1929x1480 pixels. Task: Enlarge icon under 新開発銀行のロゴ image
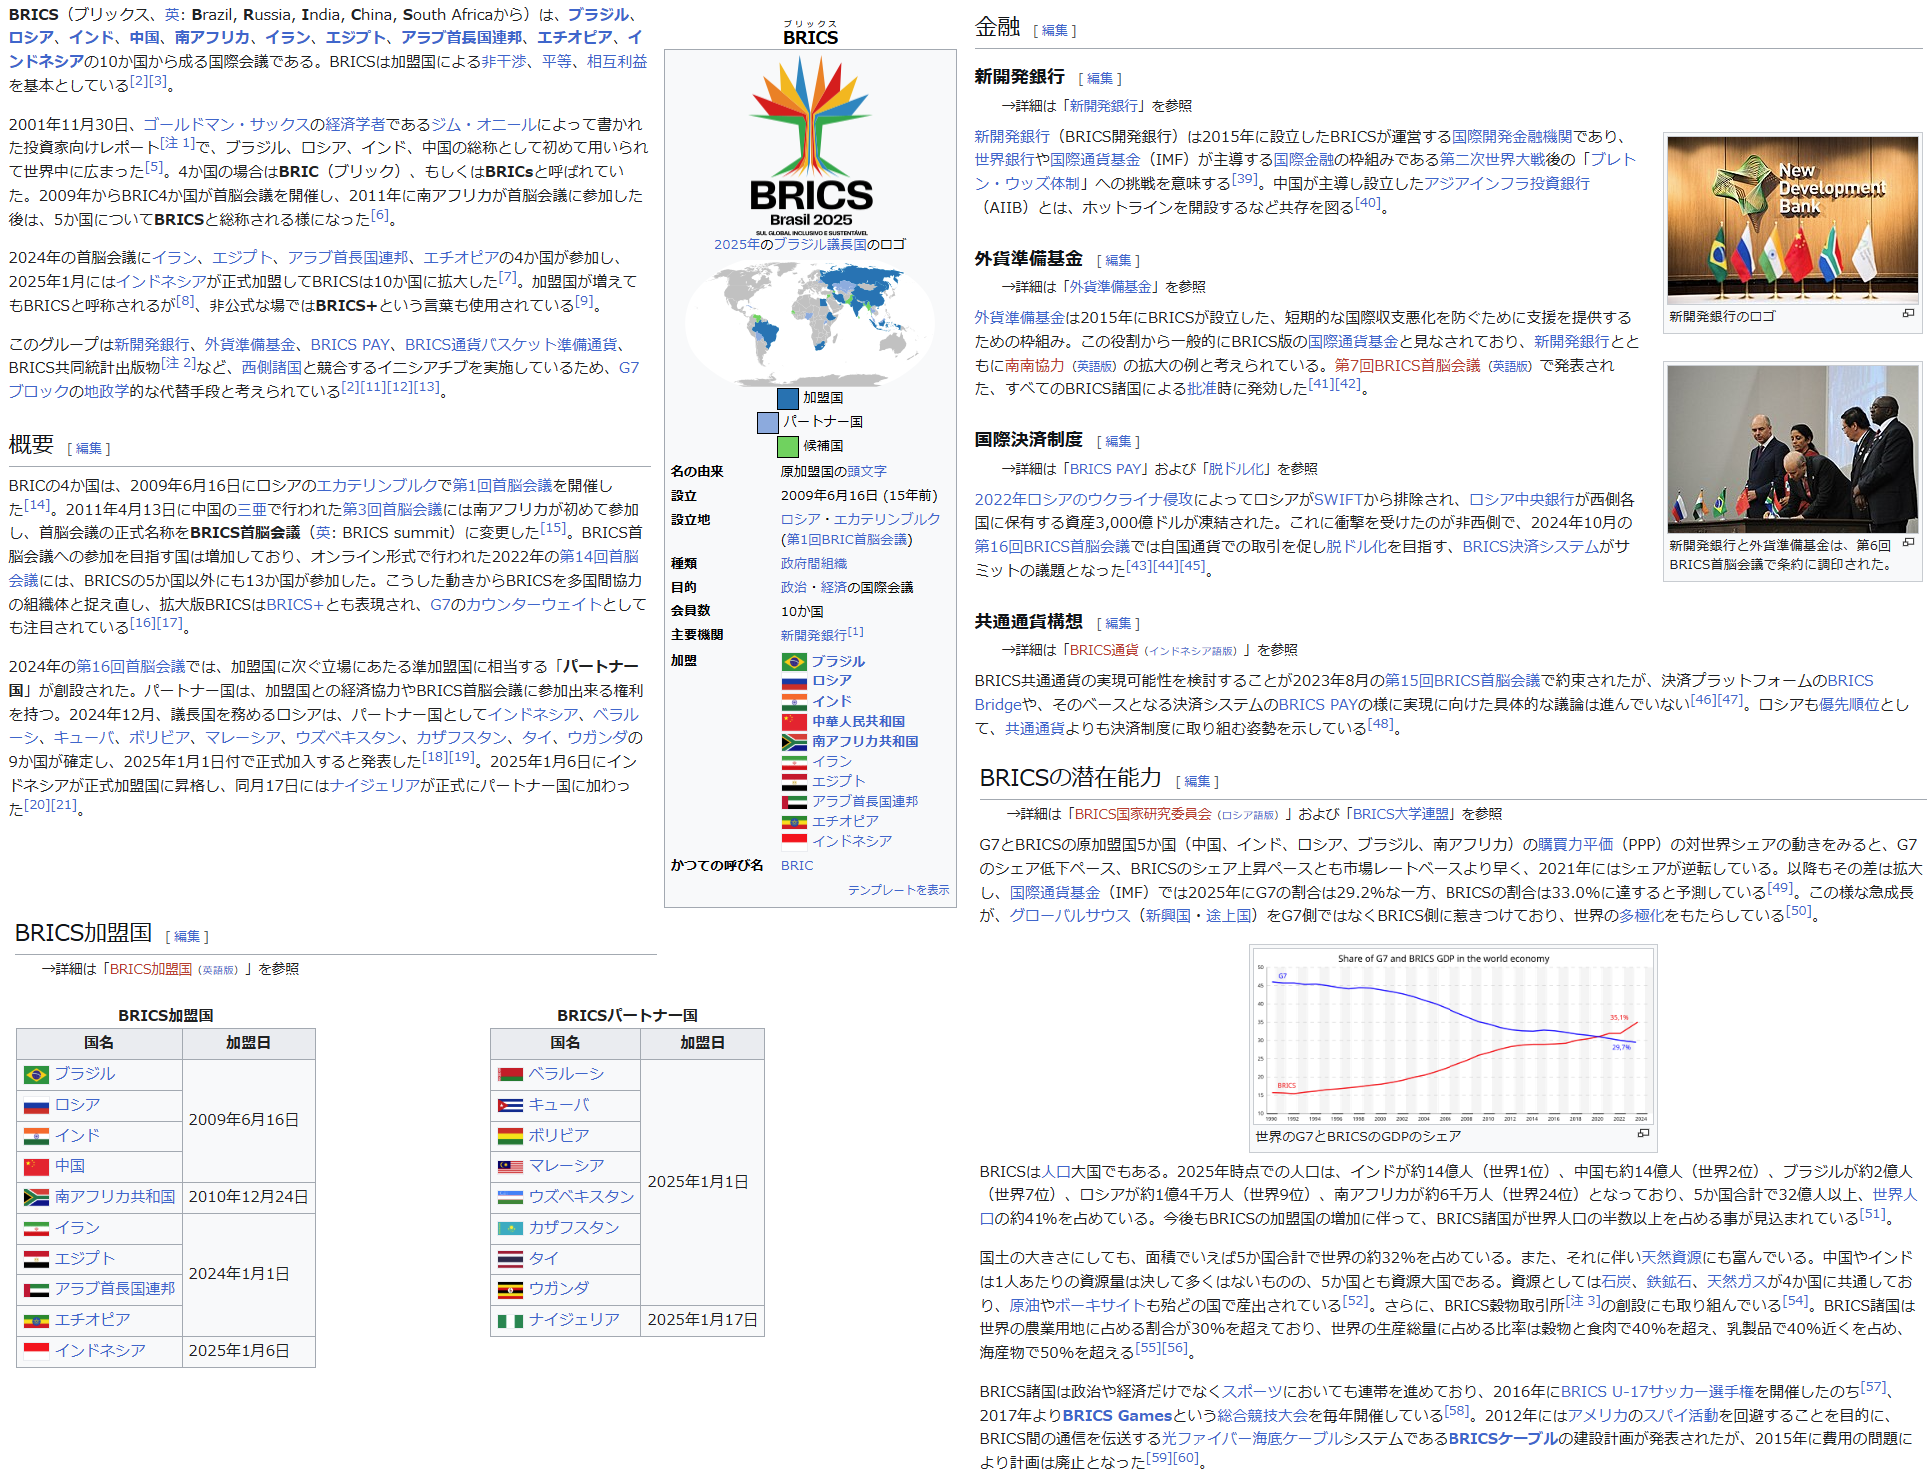point(1908,314)
